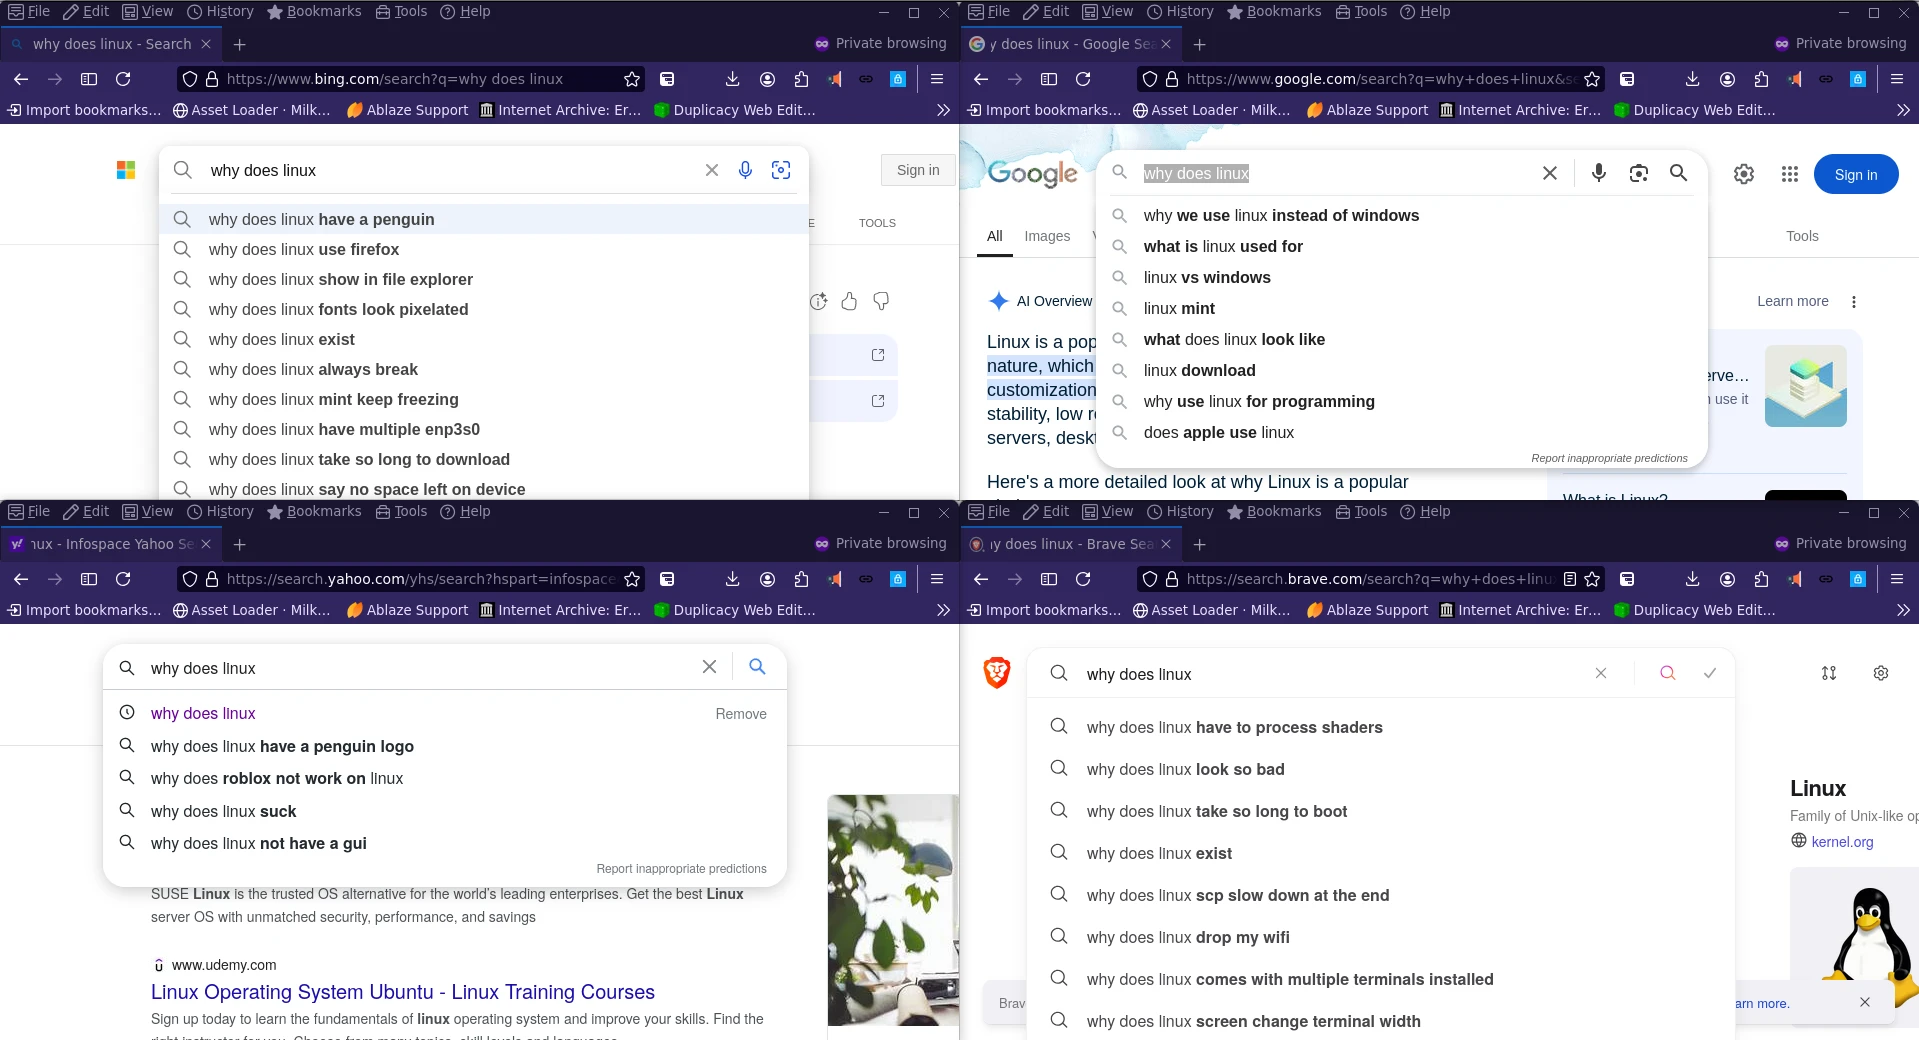The height and width of the screenshot is (1040, 1919).
Task: Open Bing visual search camera icon
Action: (x=781, y=170)
